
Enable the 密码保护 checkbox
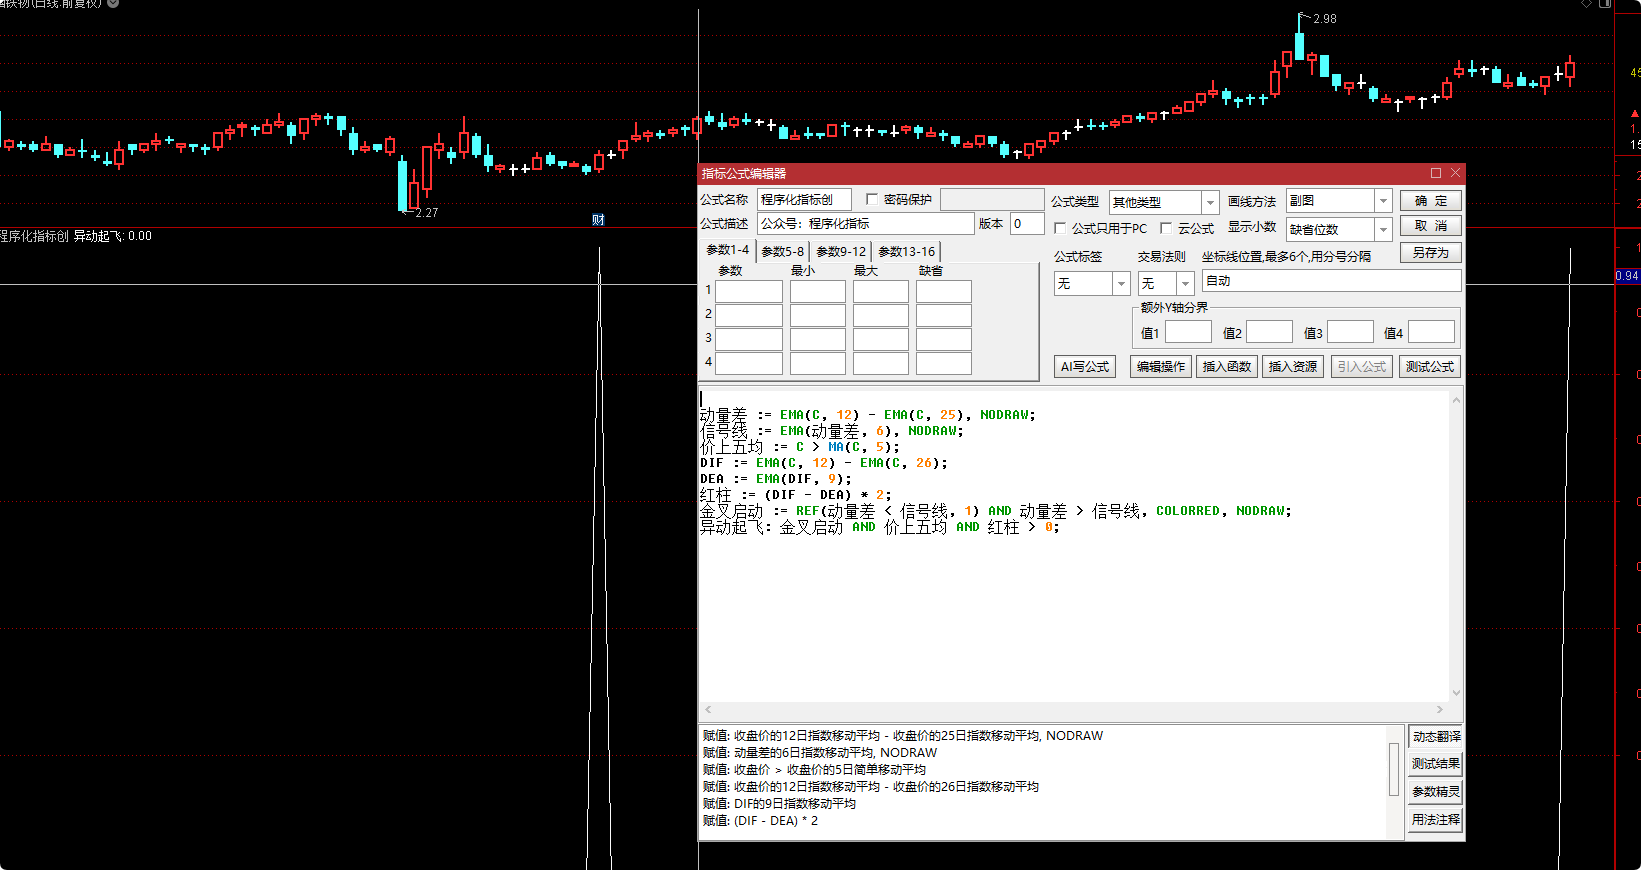pos(872,199)
